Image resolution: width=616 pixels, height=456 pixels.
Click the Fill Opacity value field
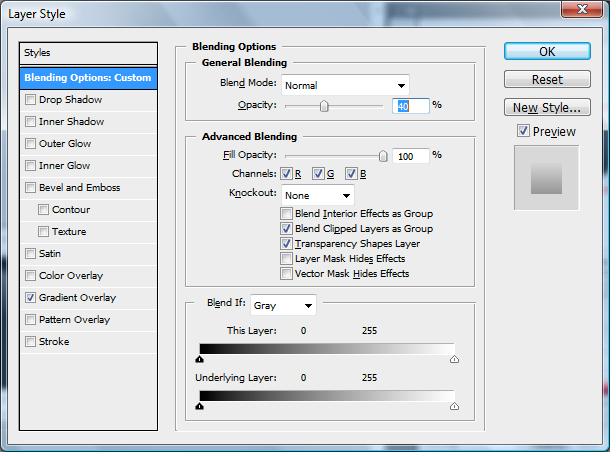(411, 156)
